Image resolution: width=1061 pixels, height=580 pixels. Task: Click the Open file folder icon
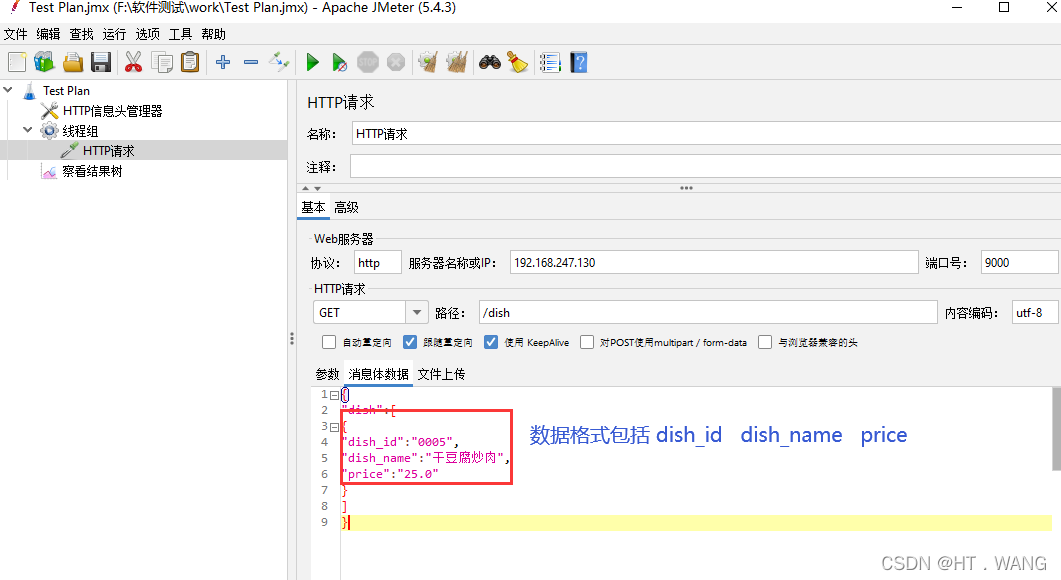click(x=73, y=62)
